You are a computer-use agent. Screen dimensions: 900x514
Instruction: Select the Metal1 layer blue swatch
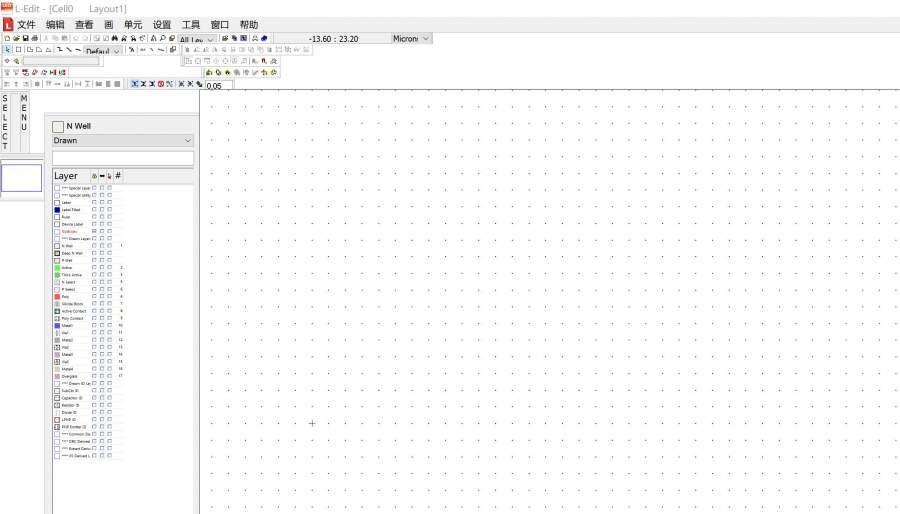click(57, 325)
